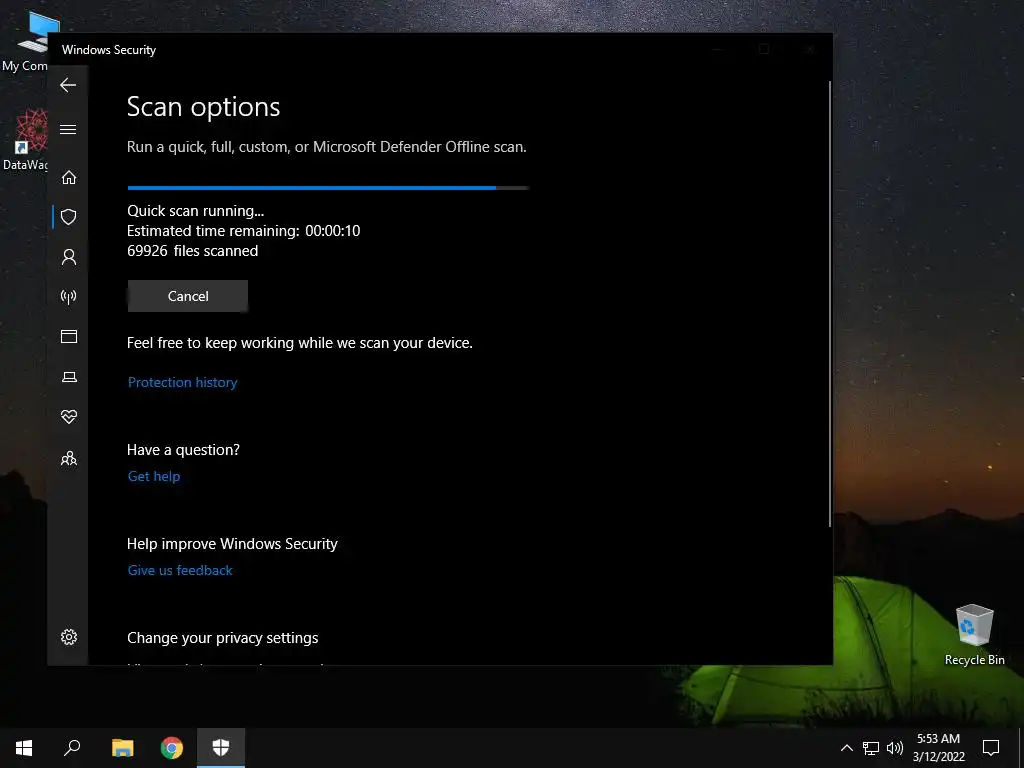Open Family options icon
Viewport: 1024px width, 768px height.
pos(69,458)
